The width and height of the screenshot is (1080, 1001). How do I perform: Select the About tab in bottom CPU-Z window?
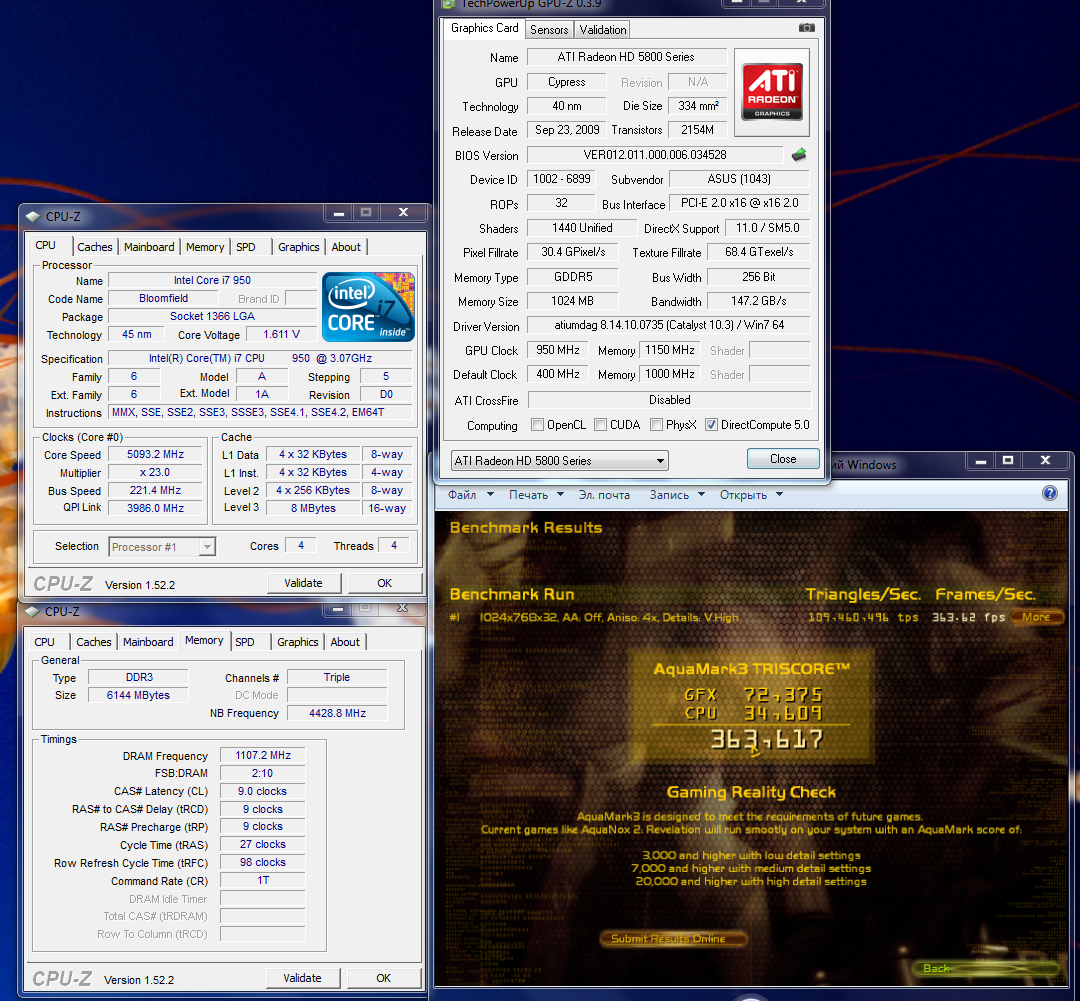[345, 641]
